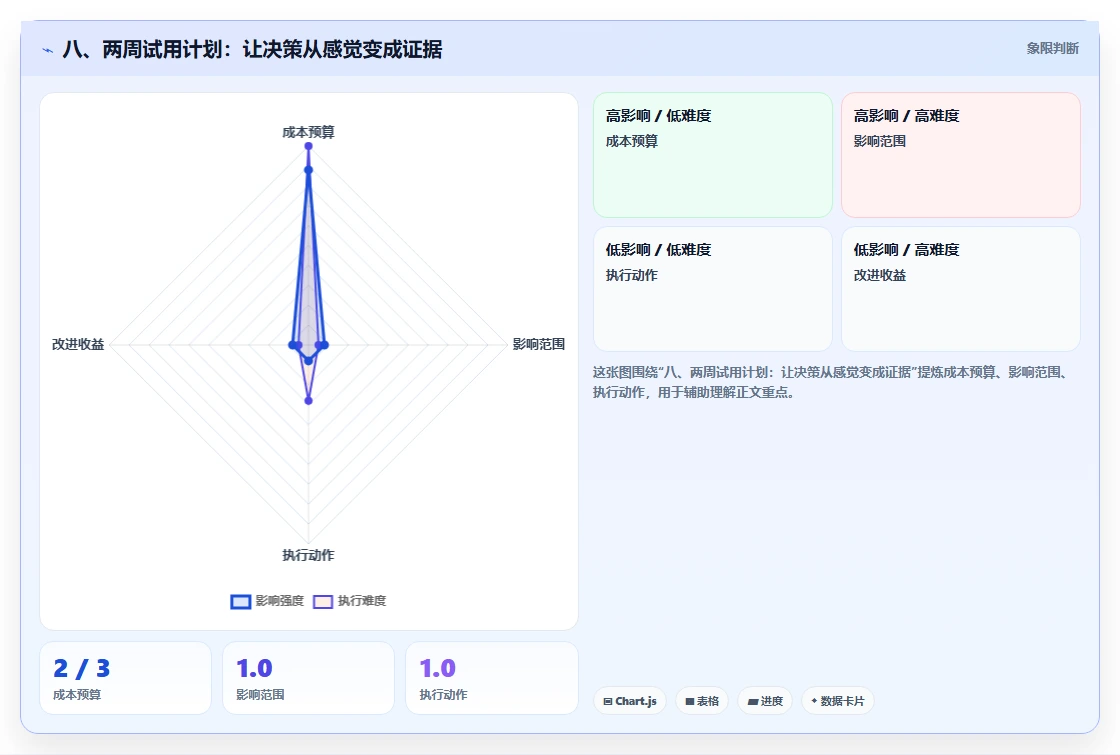Click the top purple data point on radar

point(309,146)
